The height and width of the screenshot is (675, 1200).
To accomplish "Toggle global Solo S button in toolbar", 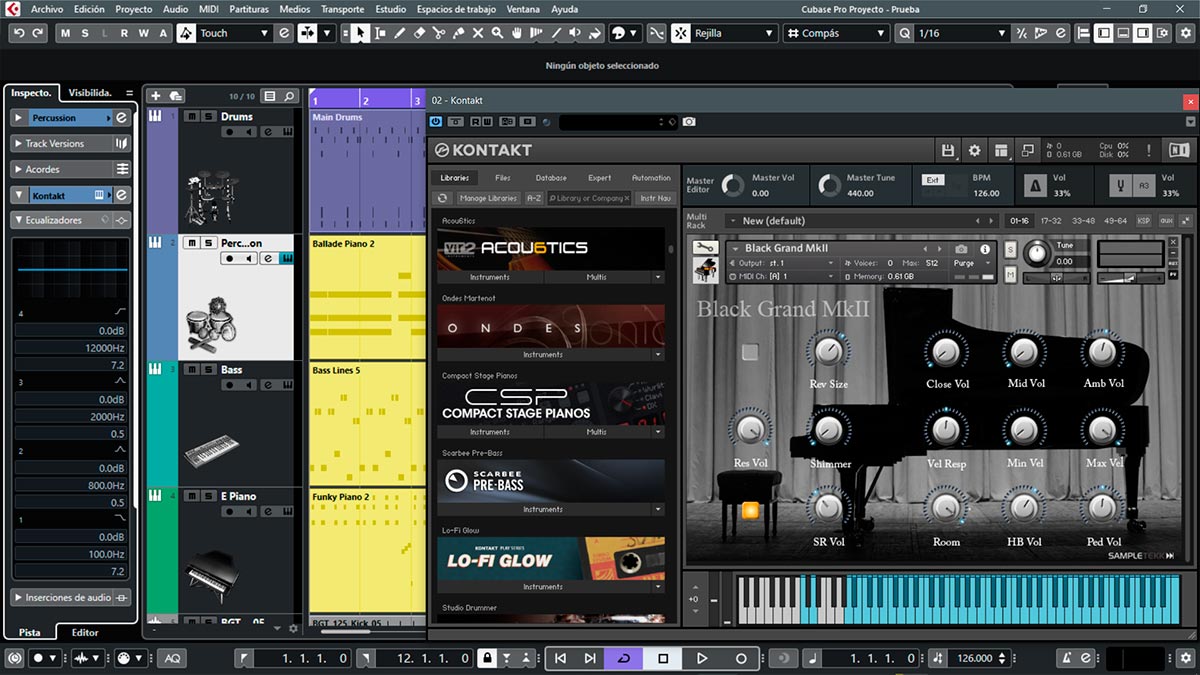I will pyautogui.click(x=87, y=33).
